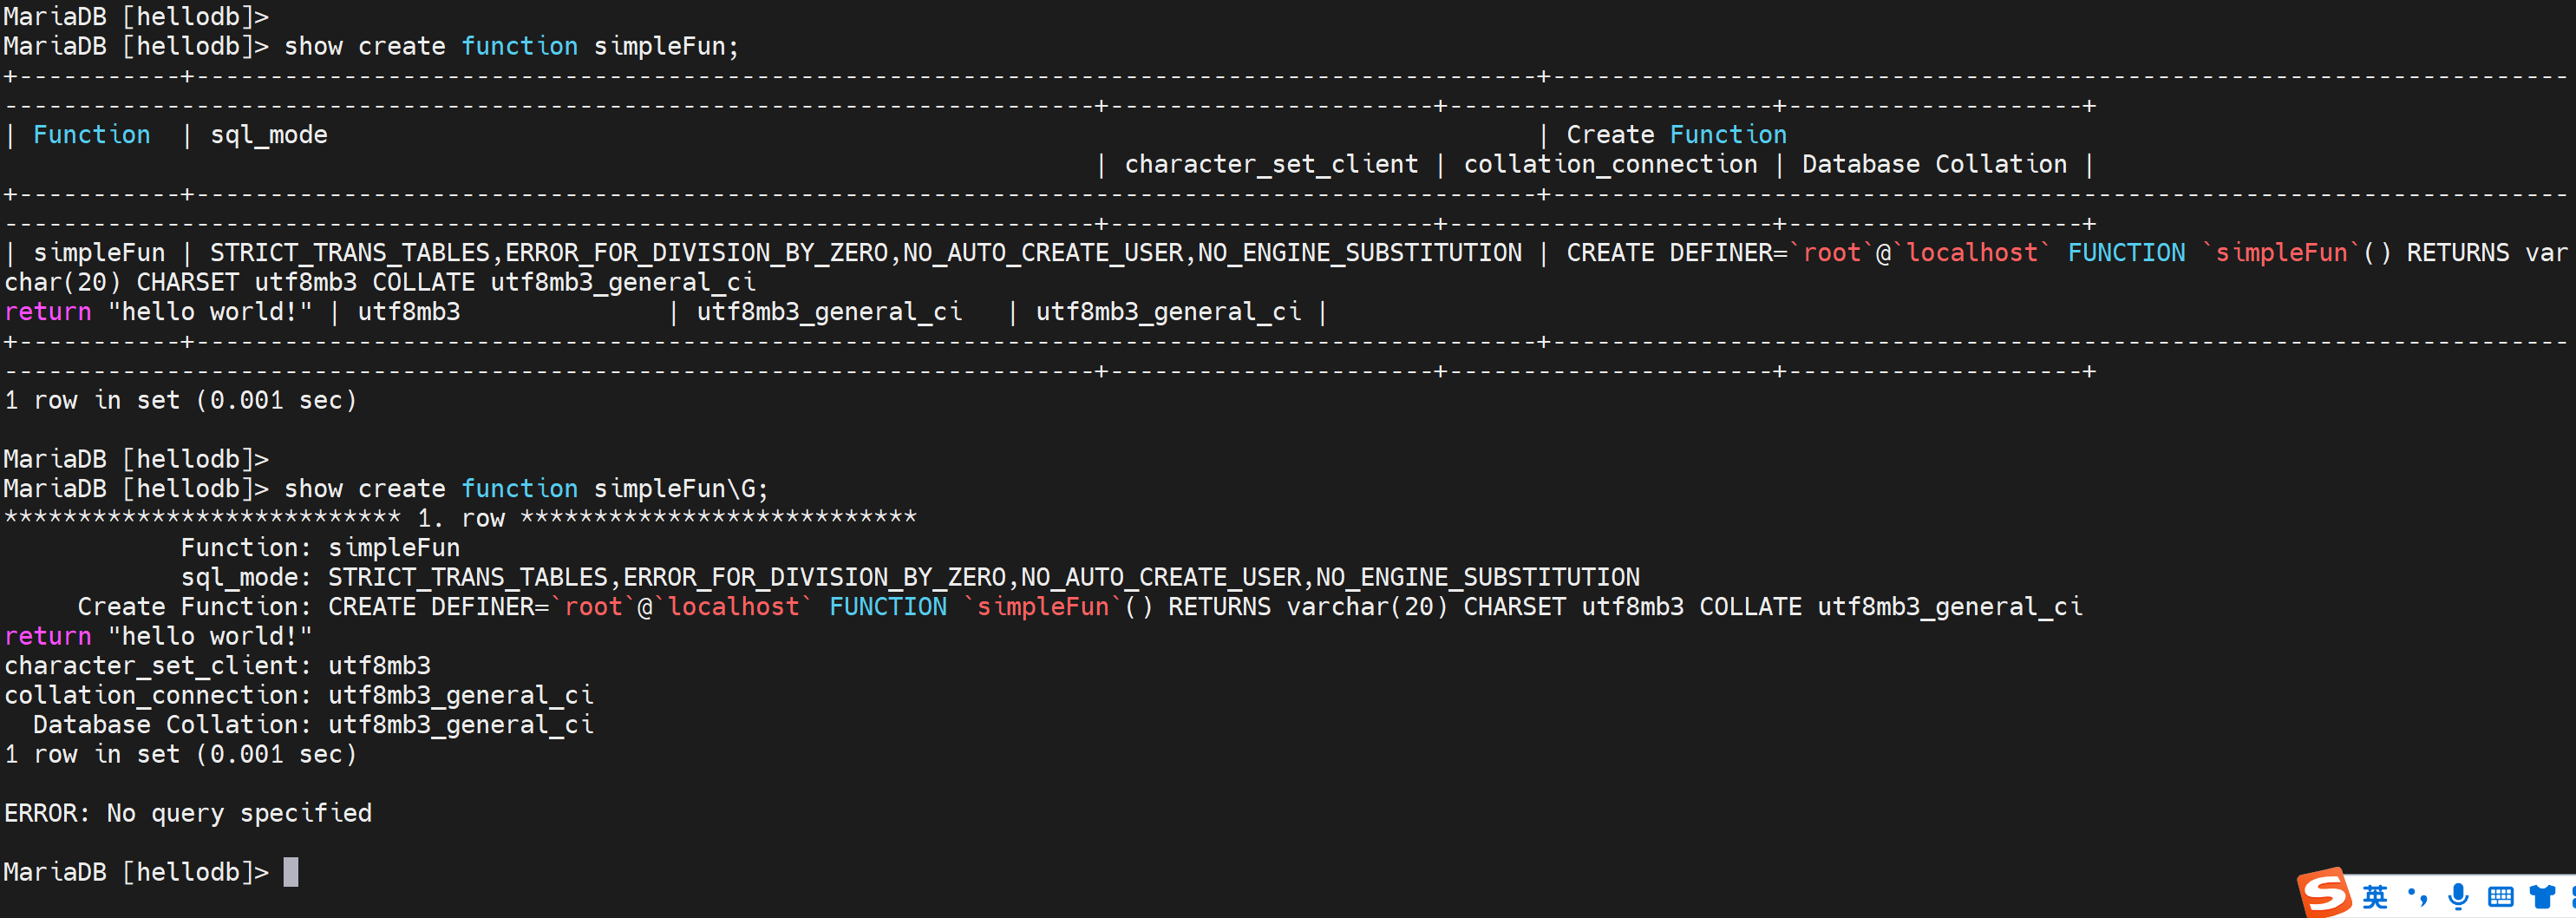
Task: Click the Sogou input method logo
Action: [2324, 891]
